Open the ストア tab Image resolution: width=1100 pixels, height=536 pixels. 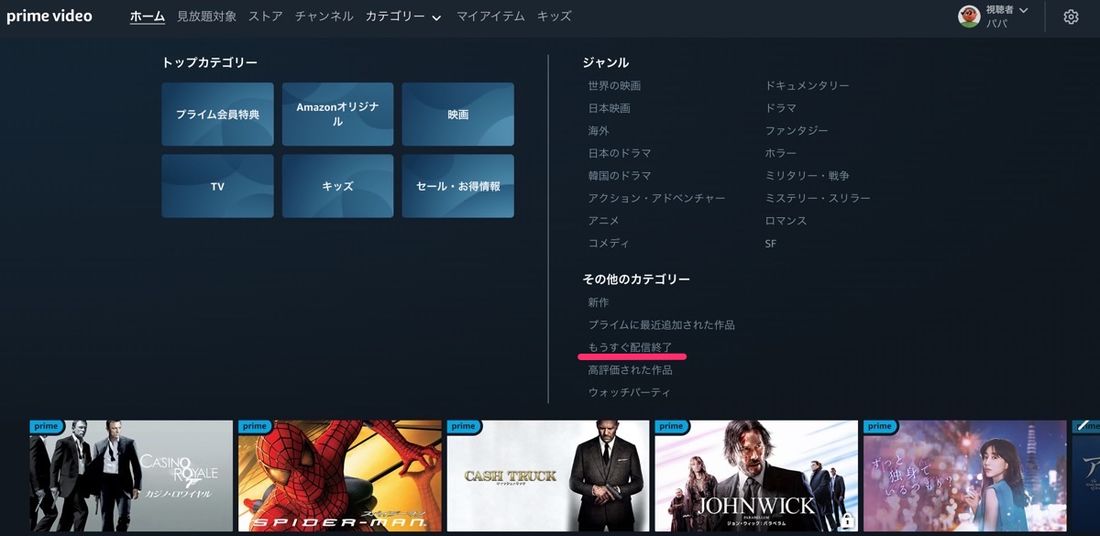tap(265, 16)
